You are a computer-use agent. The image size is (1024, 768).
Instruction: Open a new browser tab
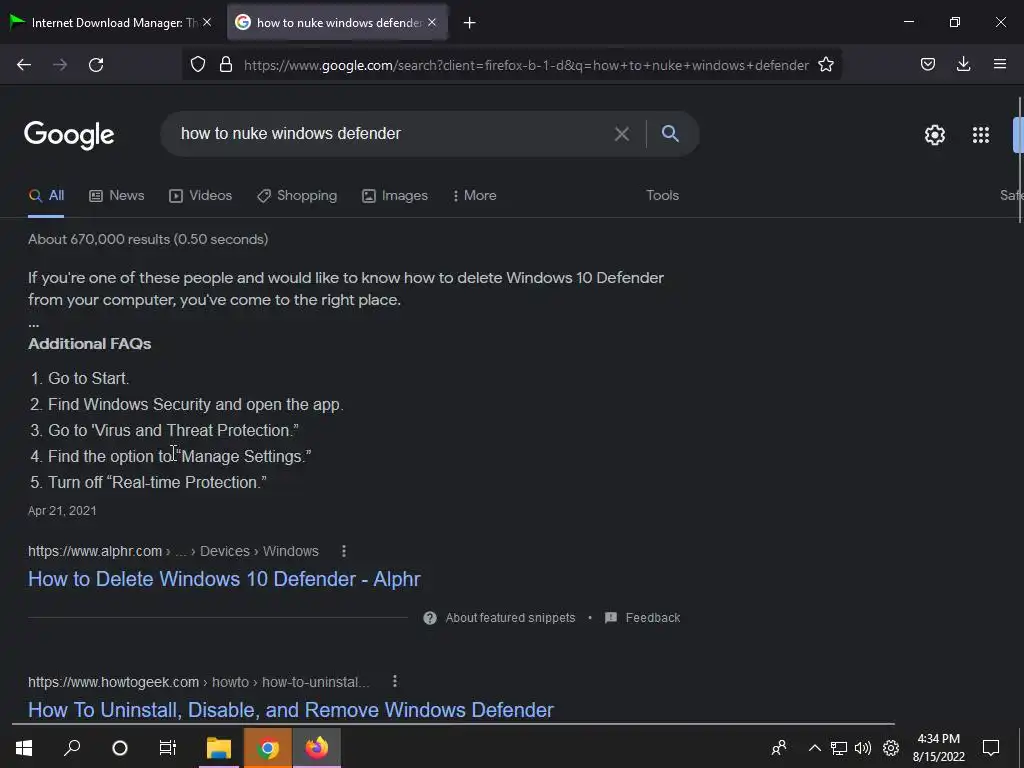pos(470,23)
